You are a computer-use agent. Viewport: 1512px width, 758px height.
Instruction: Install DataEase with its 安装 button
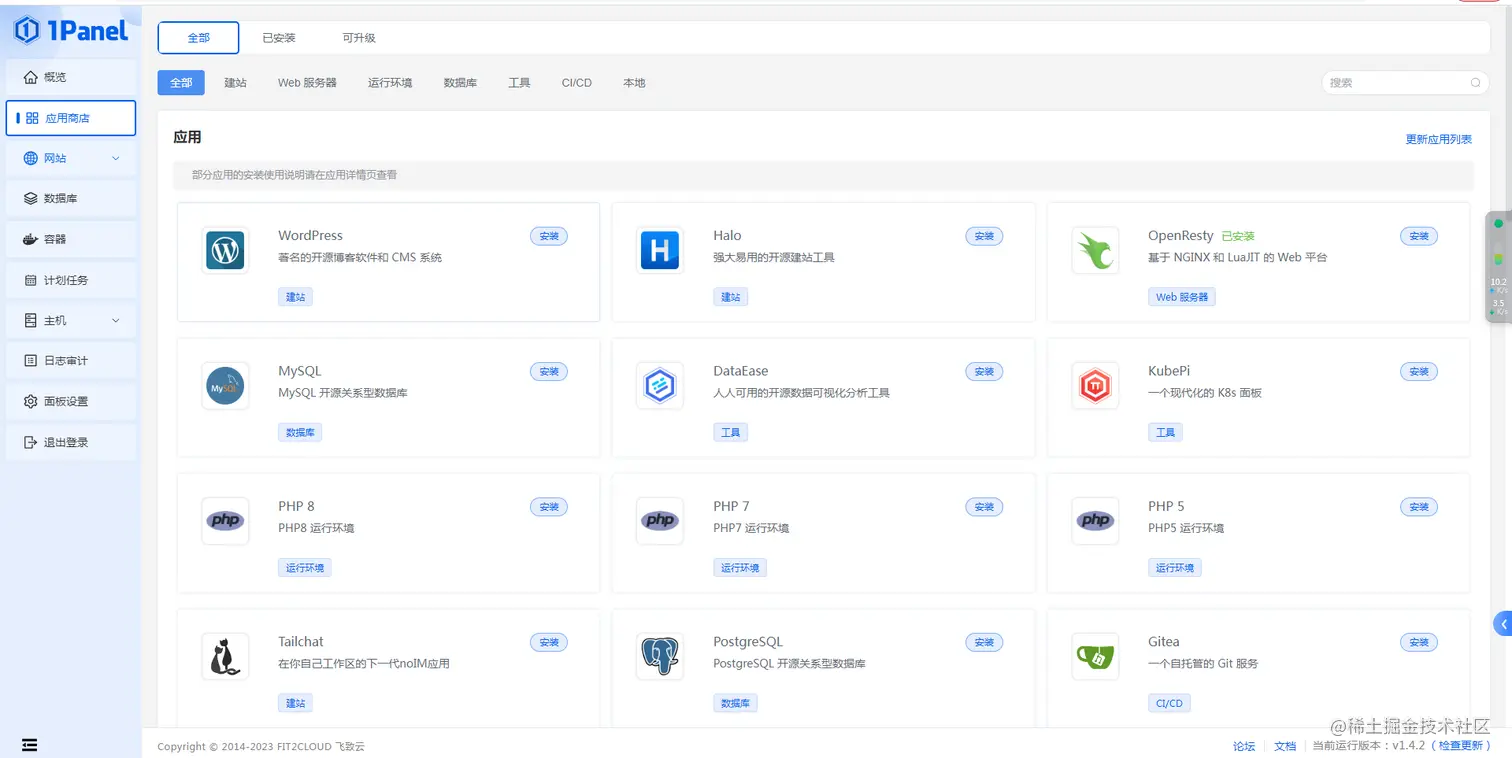point(984,372)
